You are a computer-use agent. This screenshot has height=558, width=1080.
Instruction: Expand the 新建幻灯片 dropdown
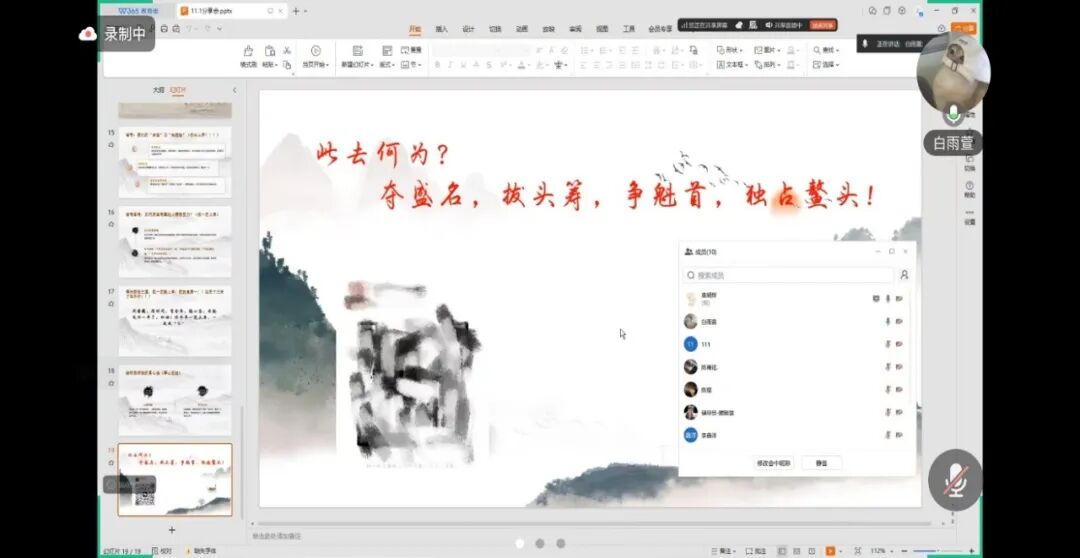(x=356, y=65)
